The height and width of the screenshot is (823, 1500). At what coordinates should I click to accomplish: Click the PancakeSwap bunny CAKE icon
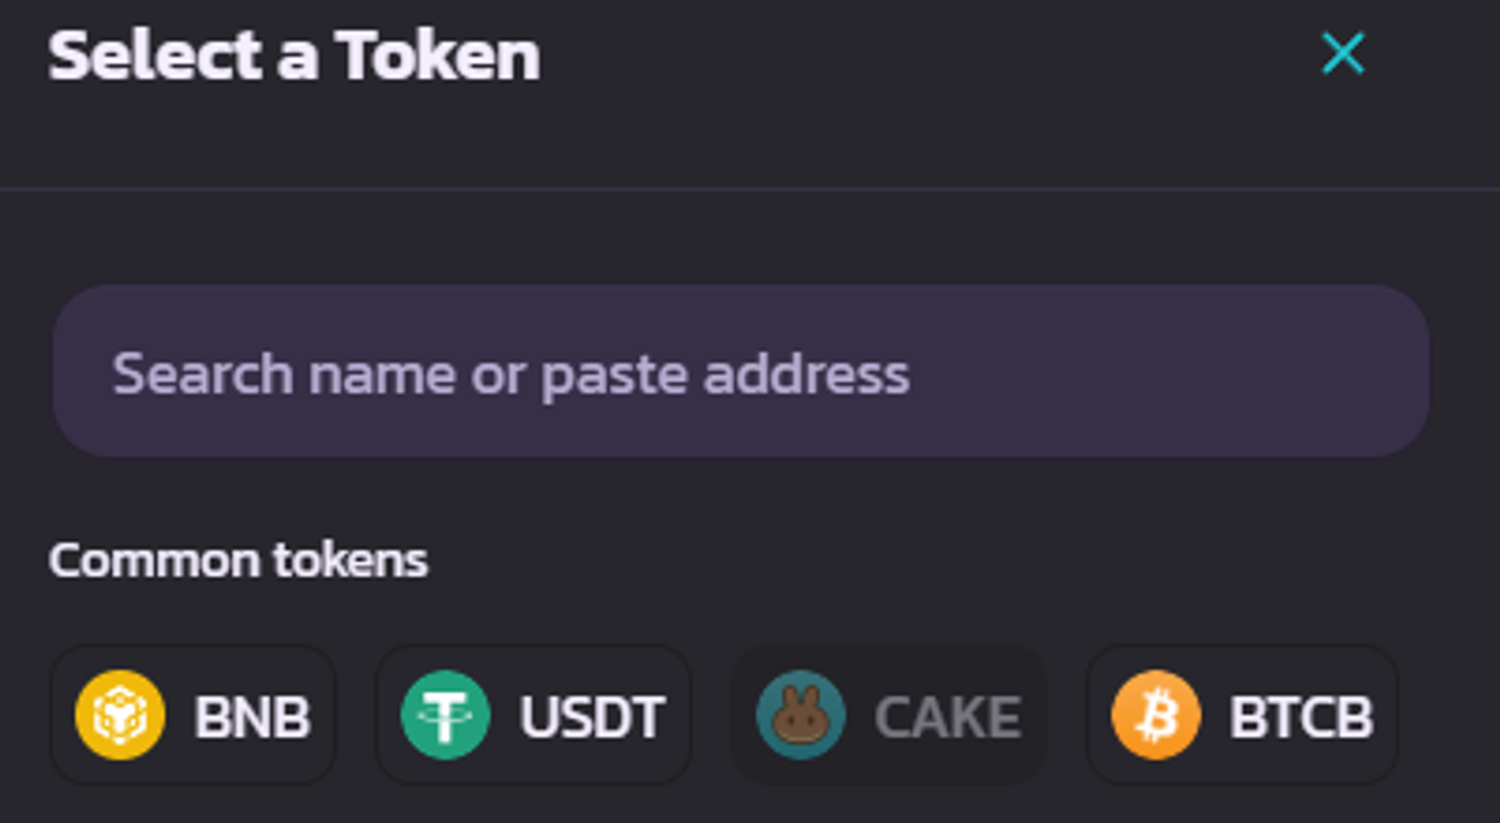click(800, 715)
